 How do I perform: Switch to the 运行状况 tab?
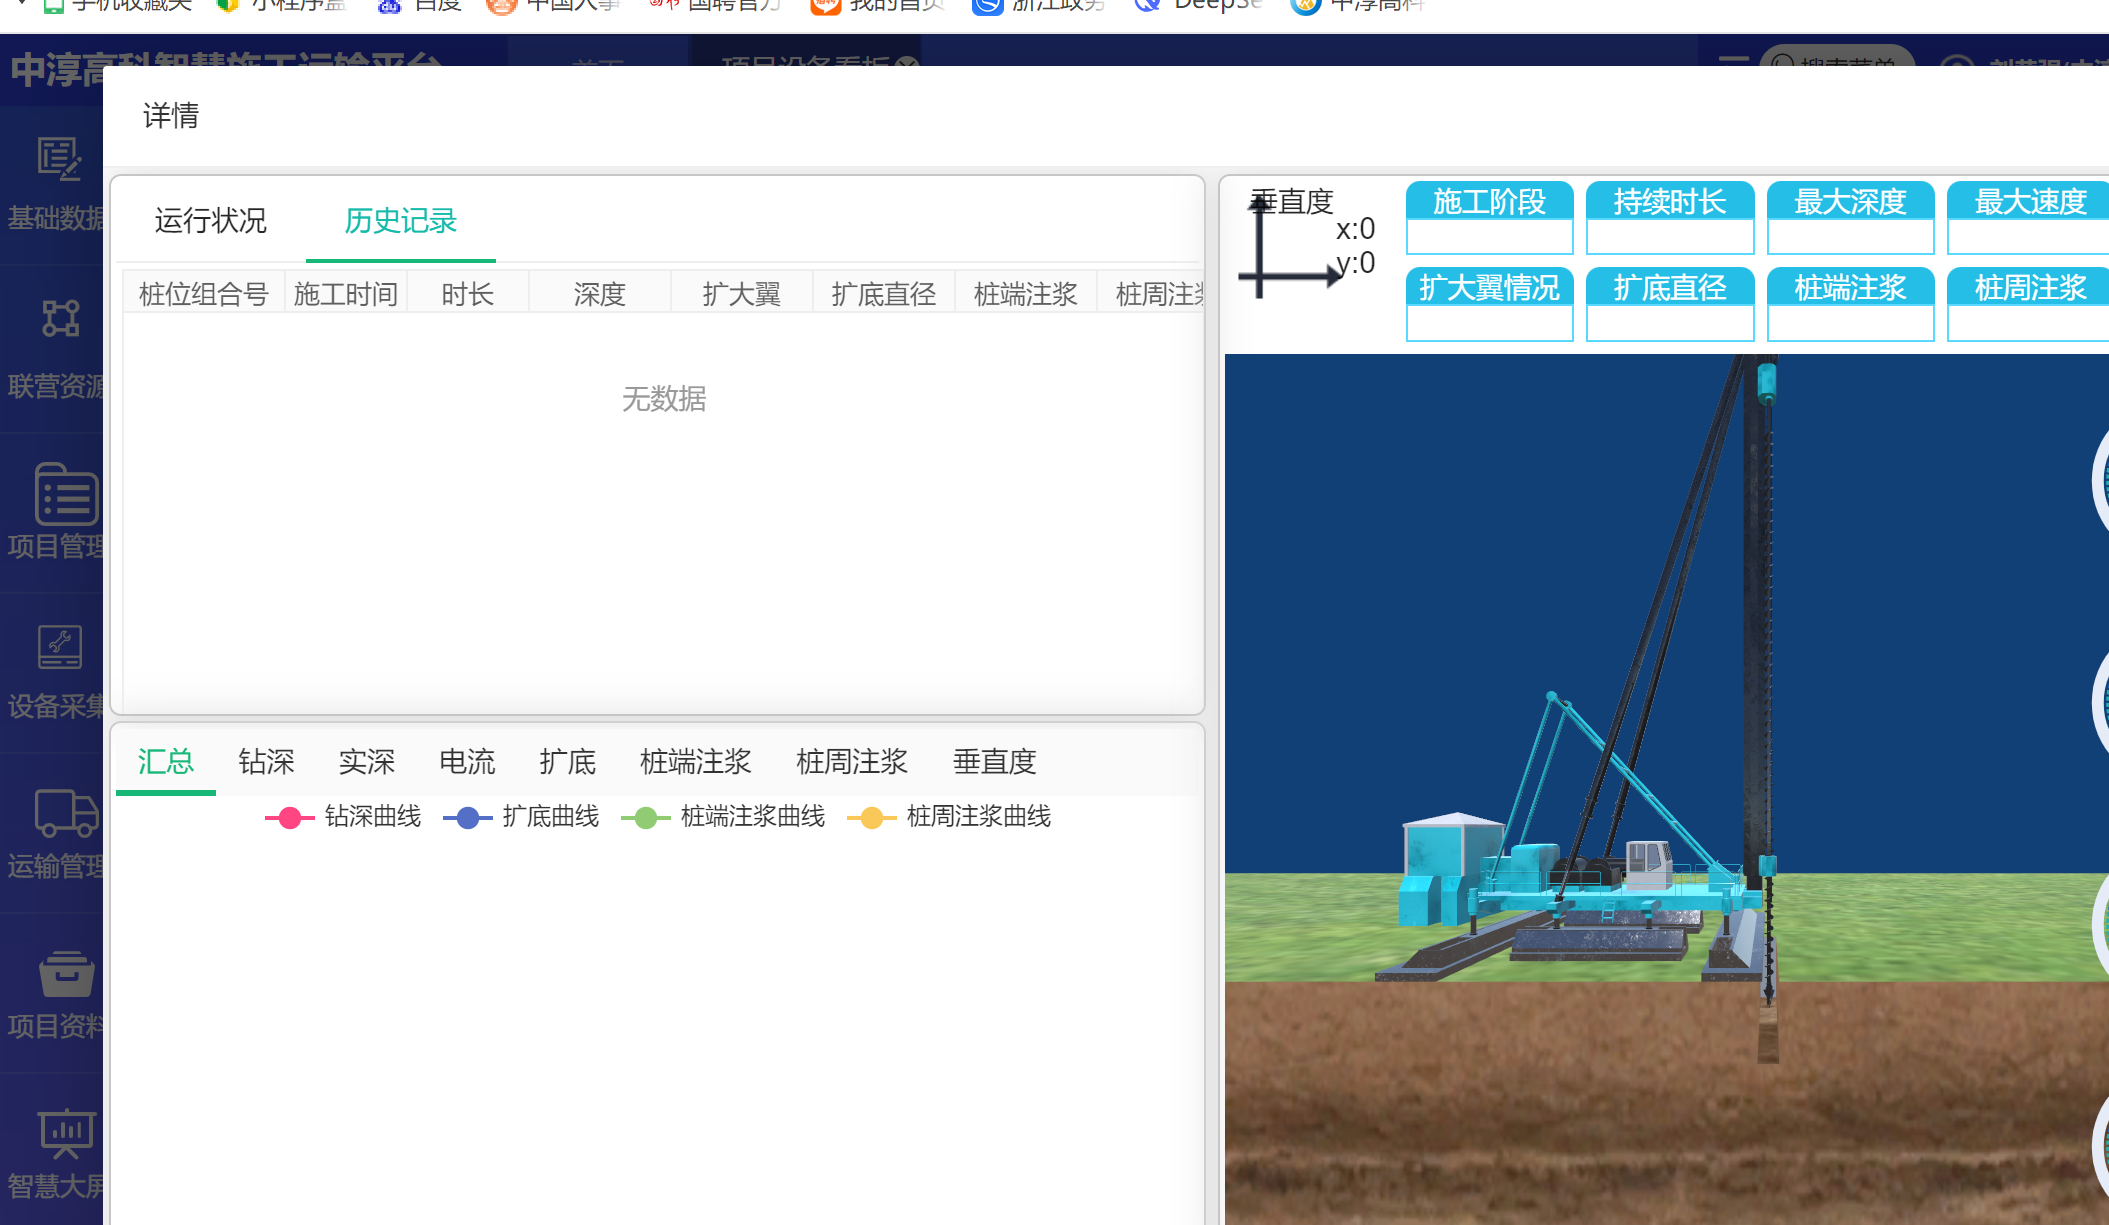[210, 221]
